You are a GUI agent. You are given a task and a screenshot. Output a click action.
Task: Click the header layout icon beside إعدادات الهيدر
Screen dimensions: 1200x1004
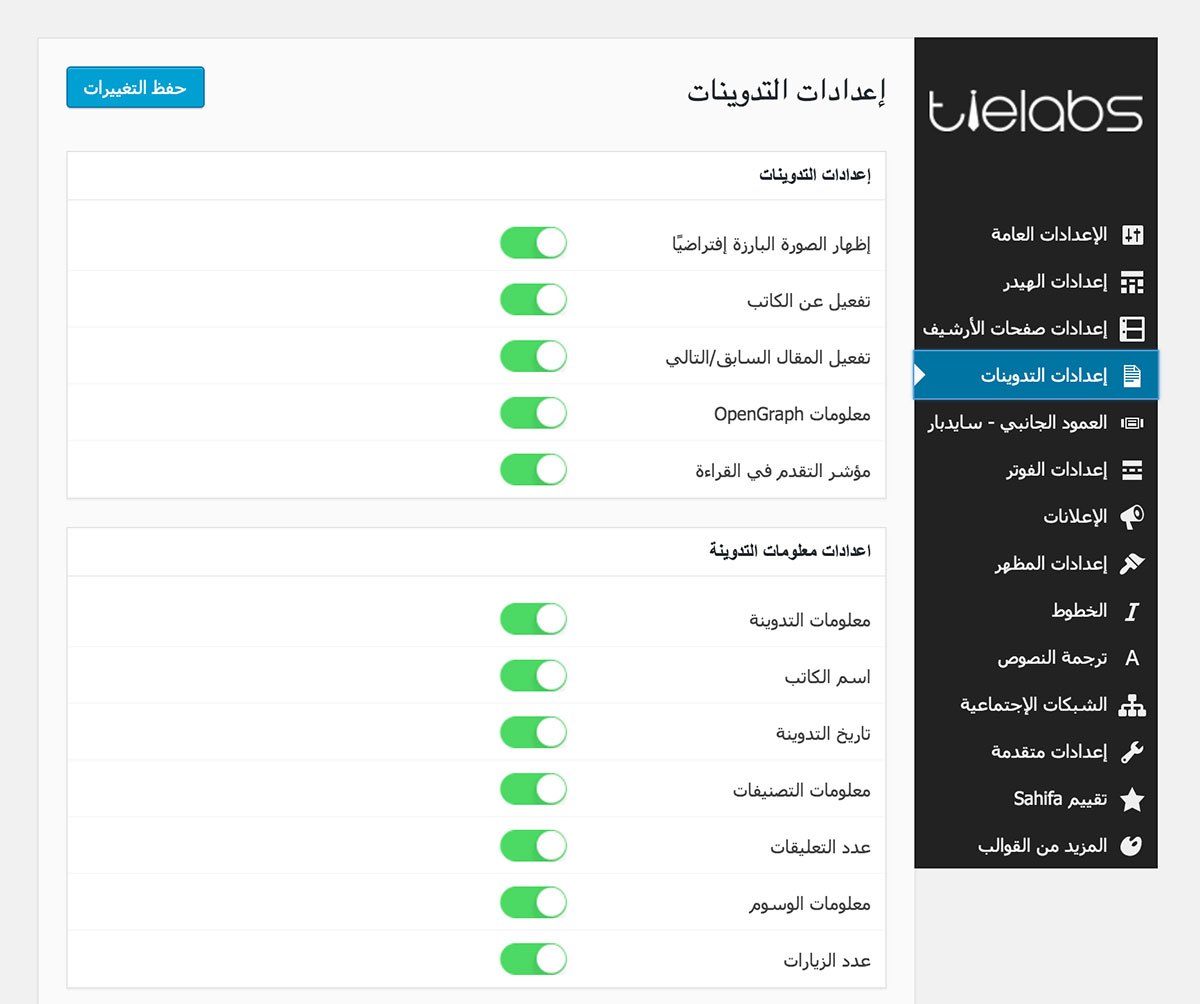tap(1132, 282)
